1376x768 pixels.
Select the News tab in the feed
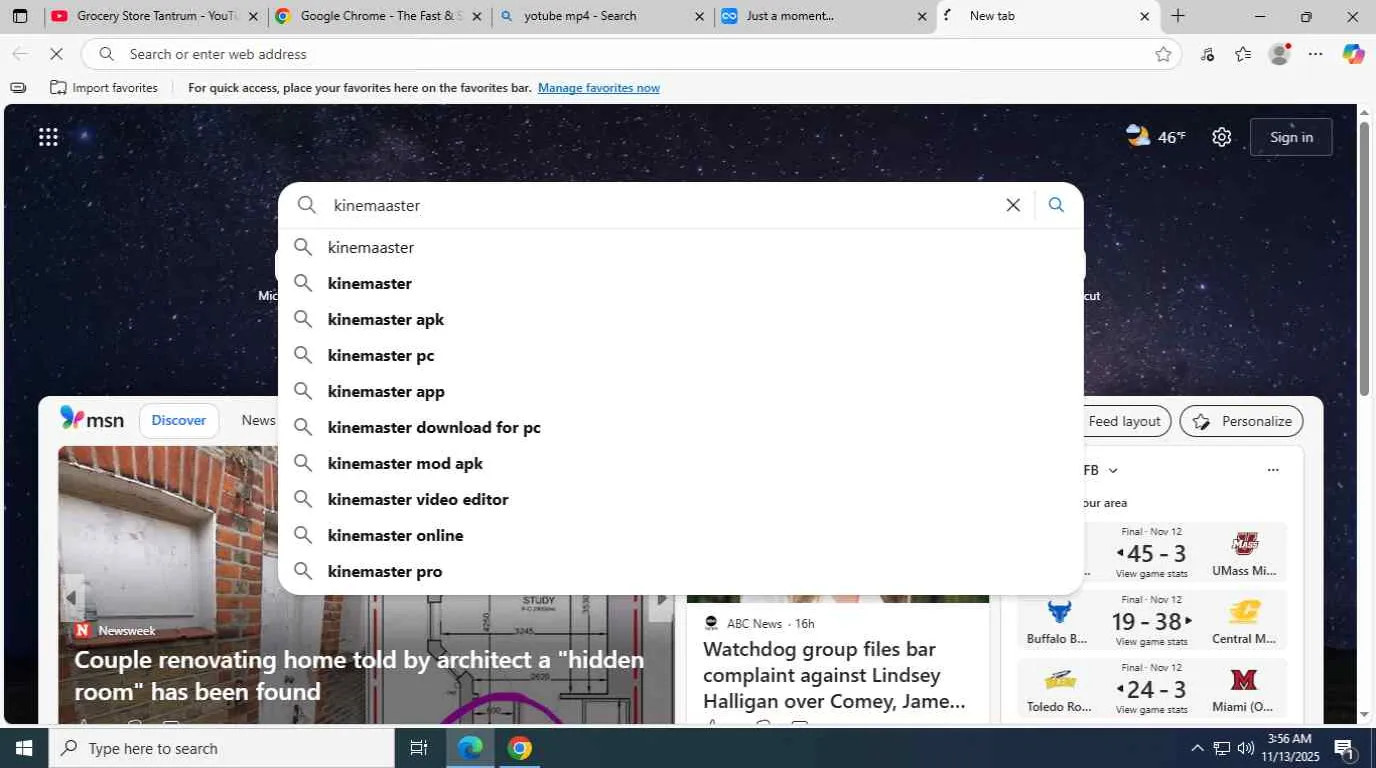click(x=258, y=421)
